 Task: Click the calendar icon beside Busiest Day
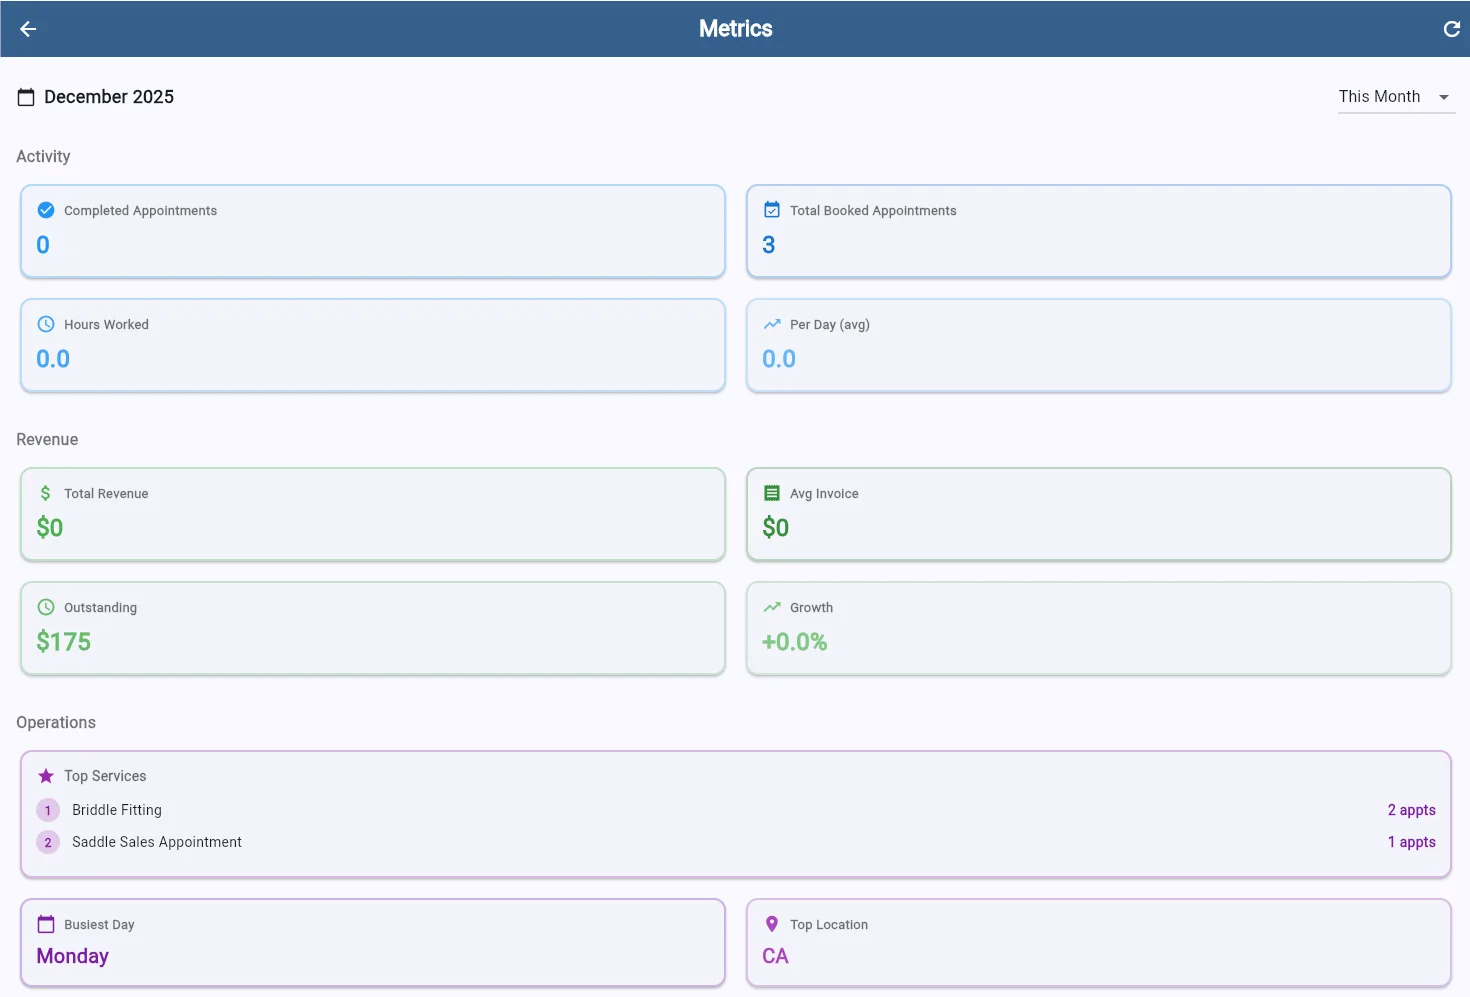coord(46,924)
